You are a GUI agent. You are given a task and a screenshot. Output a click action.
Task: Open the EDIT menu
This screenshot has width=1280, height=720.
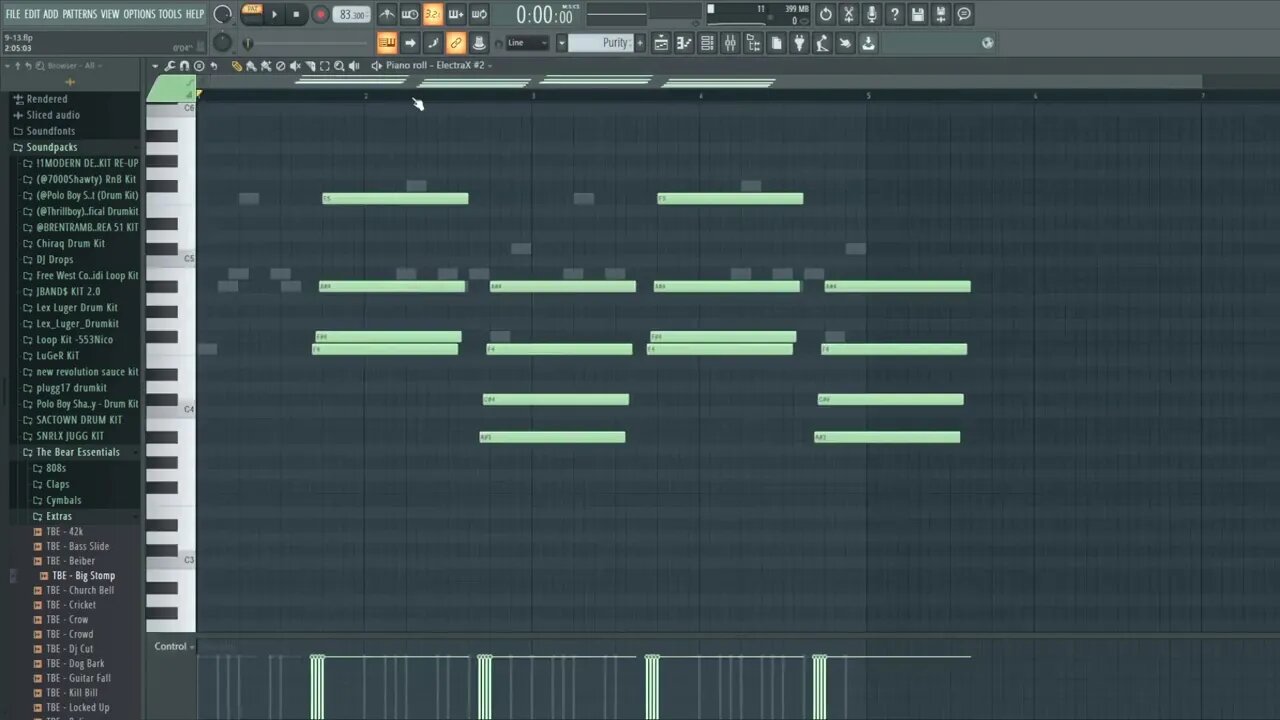pos(32,14)
